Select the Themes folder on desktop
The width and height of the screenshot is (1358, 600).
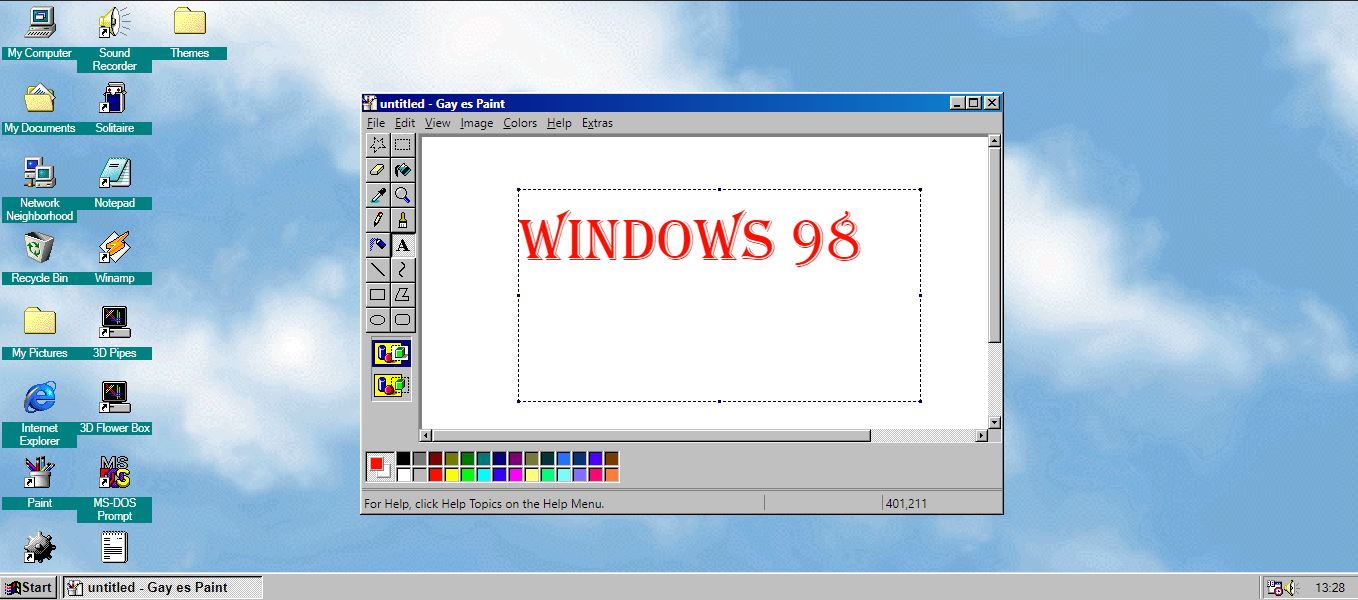tap(189, 33)
